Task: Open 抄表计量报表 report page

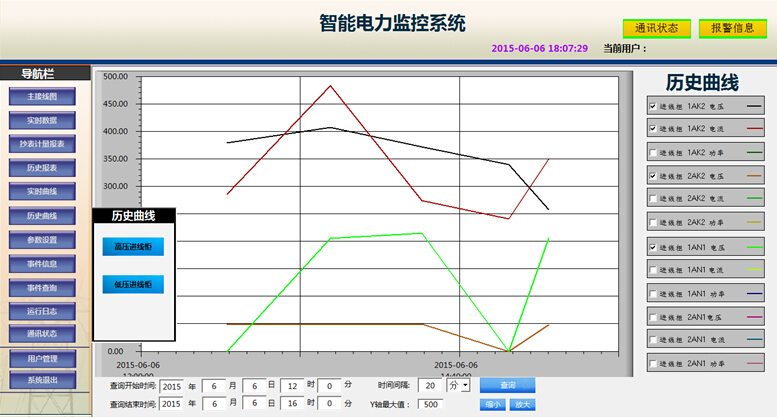Action: (x=43, y=145)
